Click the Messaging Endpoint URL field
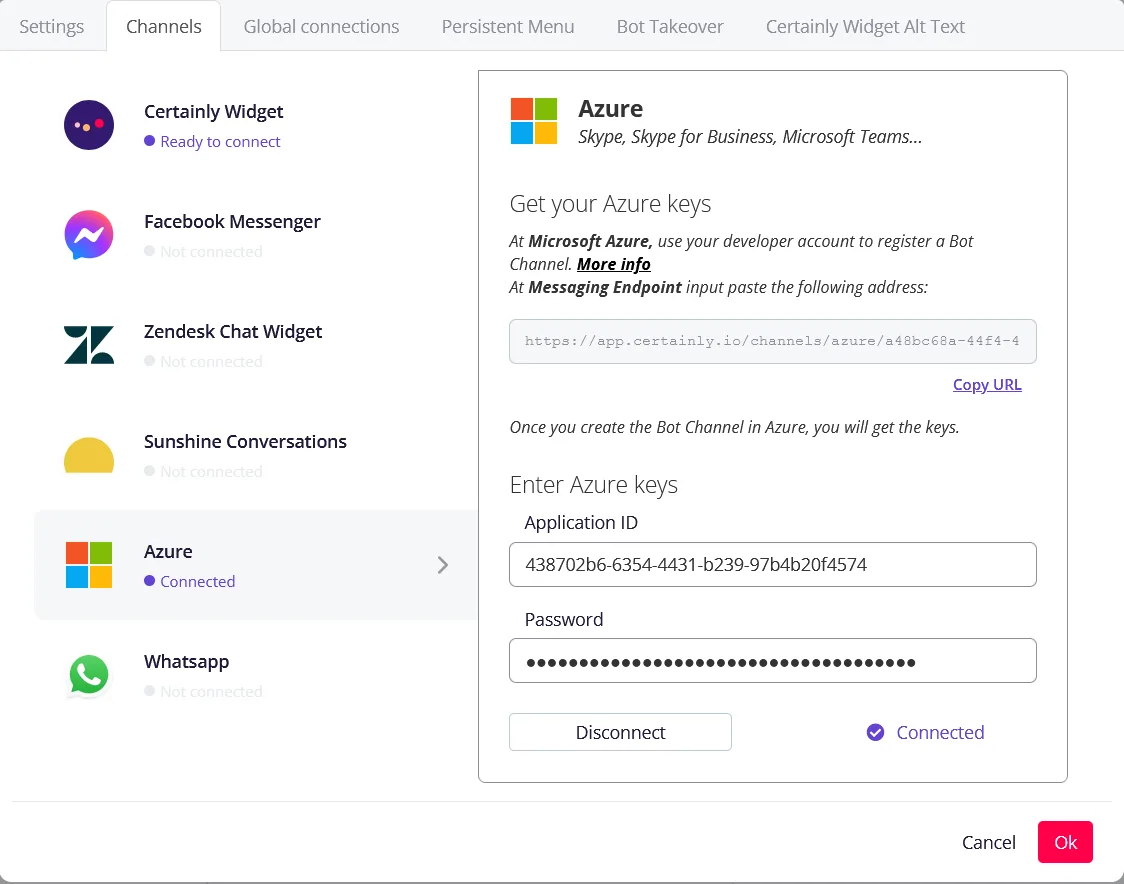Viewport: 1124px width, 884px height. (773, 341)
